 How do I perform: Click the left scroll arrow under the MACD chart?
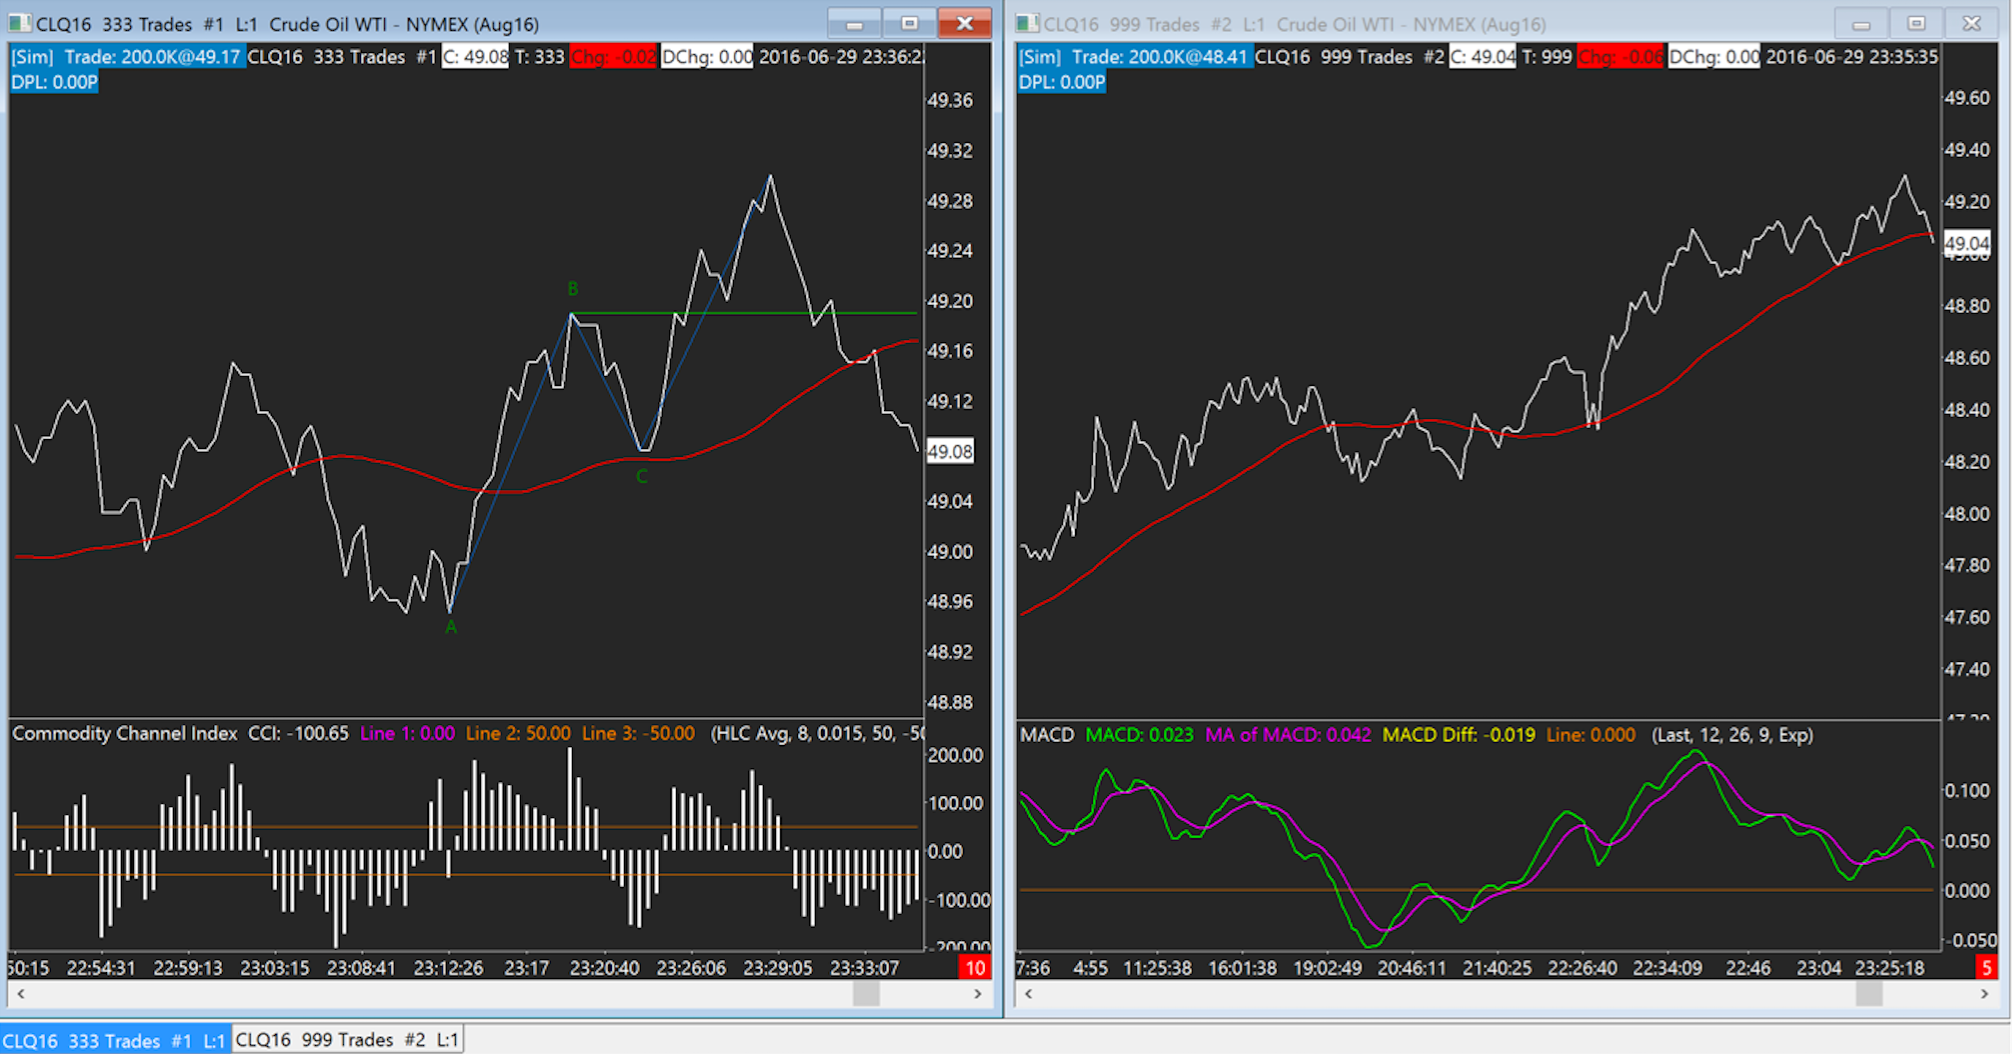[1028, 993]
